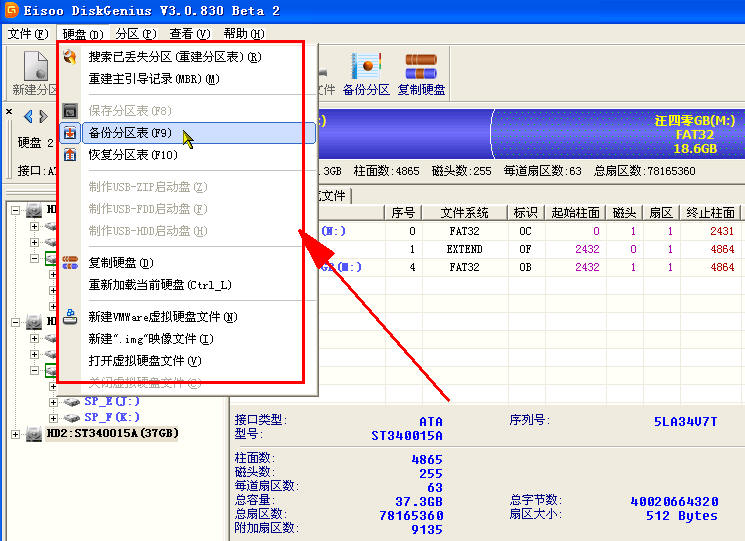Click the 备份分区 toolbar icon
Screen dimensions: 745x541
click(366, 66)
